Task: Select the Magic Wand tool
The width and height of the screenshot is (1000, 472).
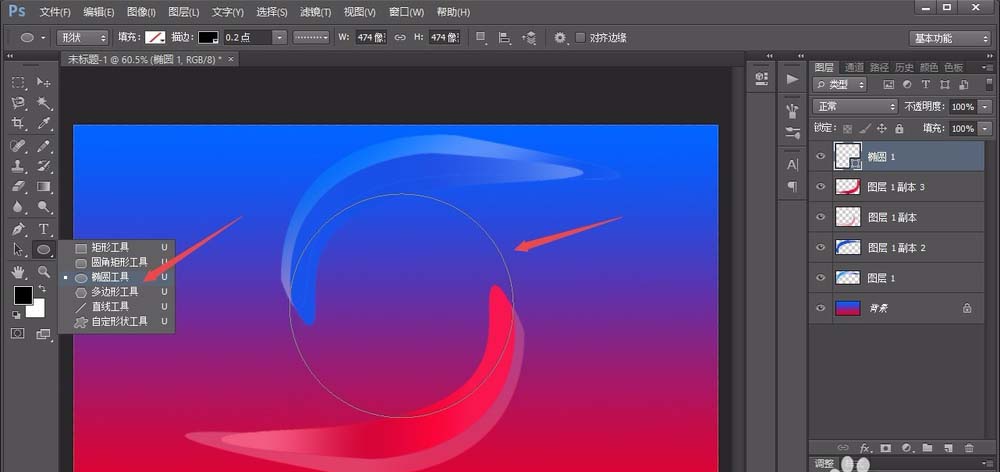Action: [44, 103]
